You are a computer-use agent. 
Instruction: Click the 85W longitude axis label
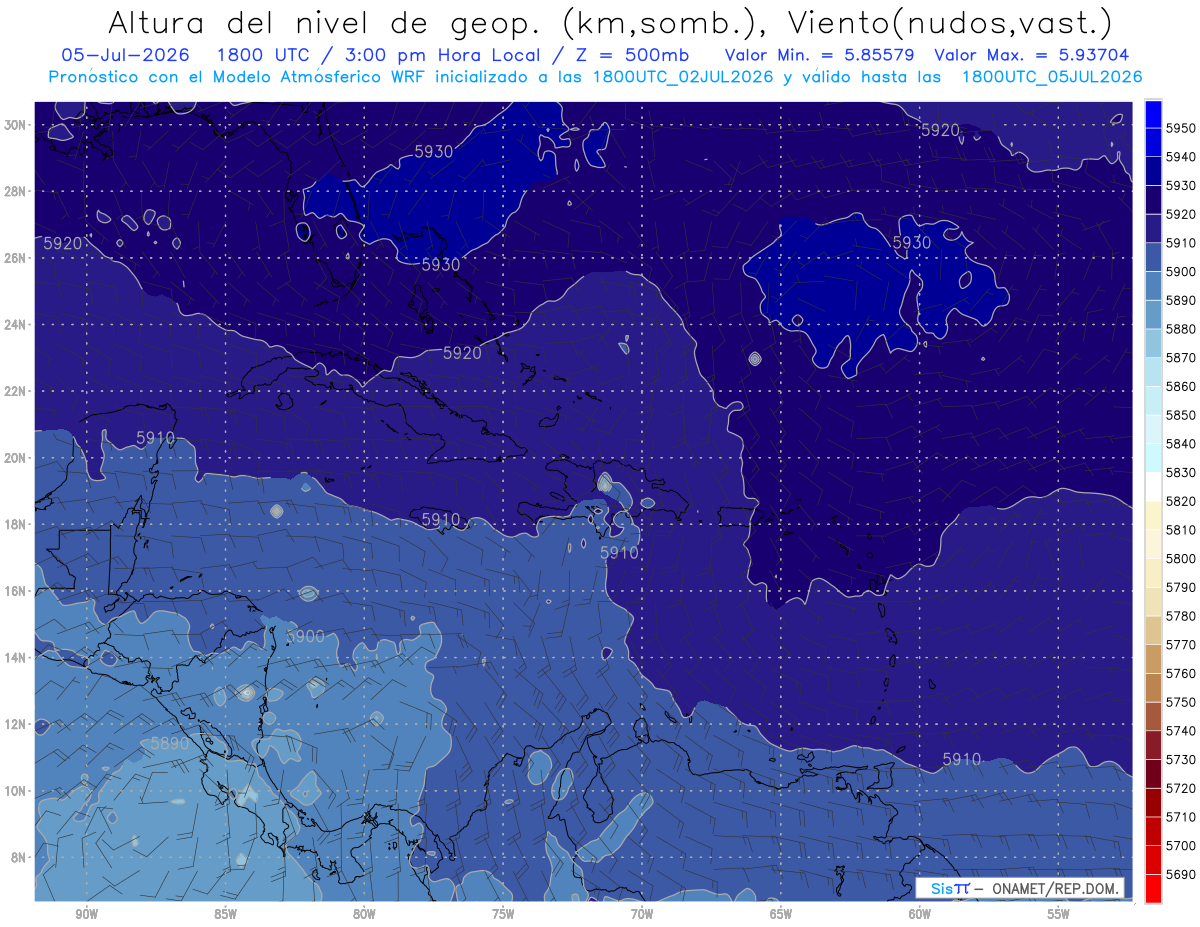pos(225,914)
